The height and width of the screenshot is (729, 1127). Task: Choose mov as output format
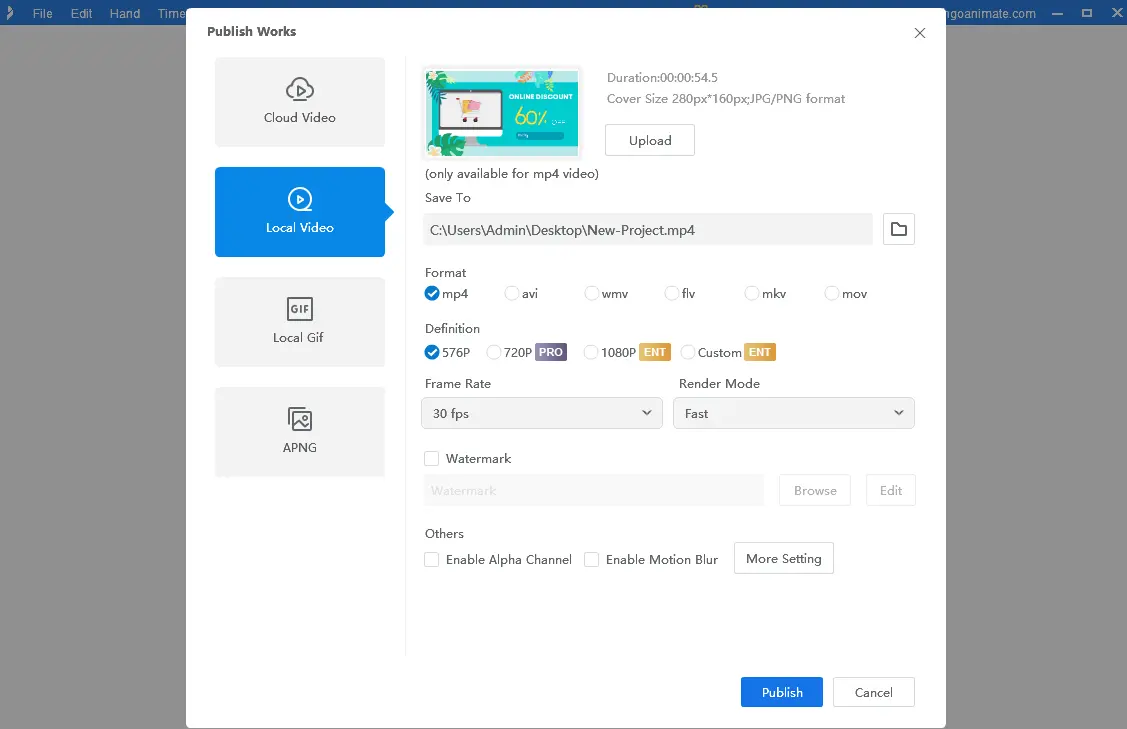point(832,294)
